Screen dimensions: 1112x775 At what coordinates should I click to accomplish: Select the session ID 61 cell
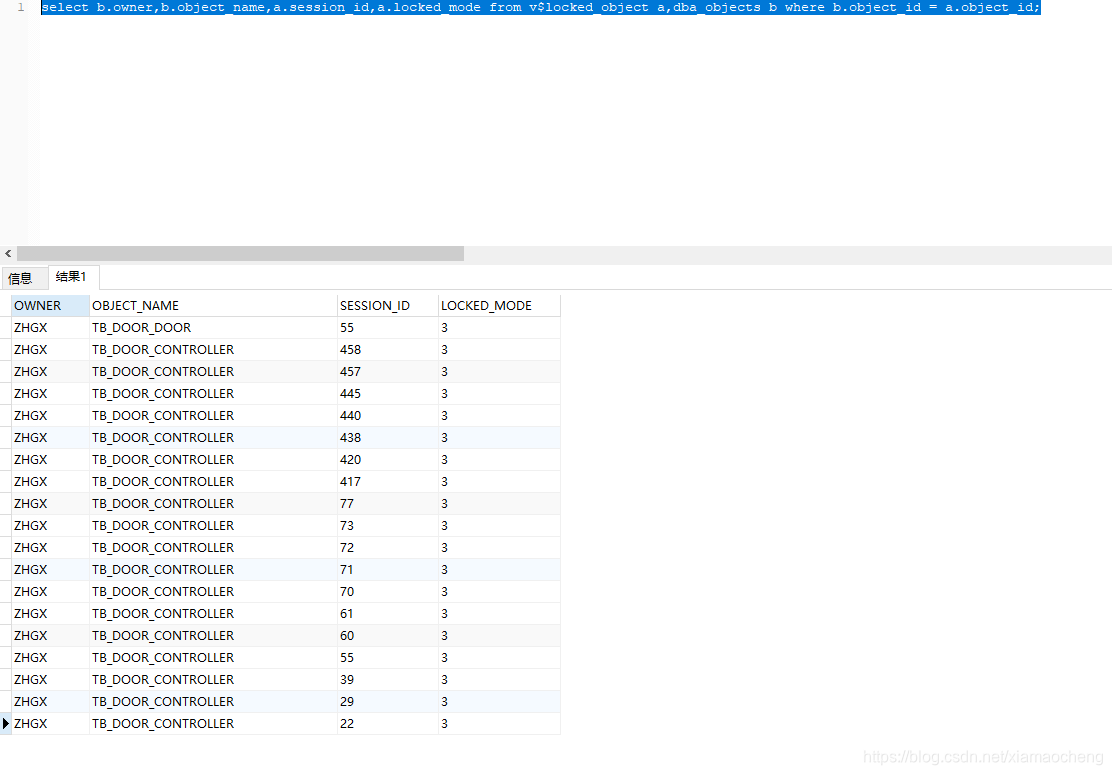tap(387, 613)
